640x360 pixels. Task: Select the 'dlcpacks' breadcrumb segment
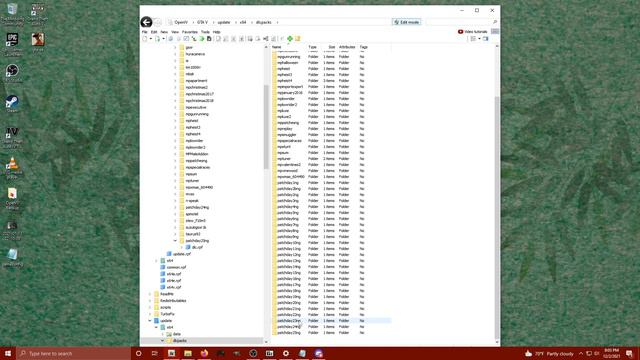click(x=264, y=22)
